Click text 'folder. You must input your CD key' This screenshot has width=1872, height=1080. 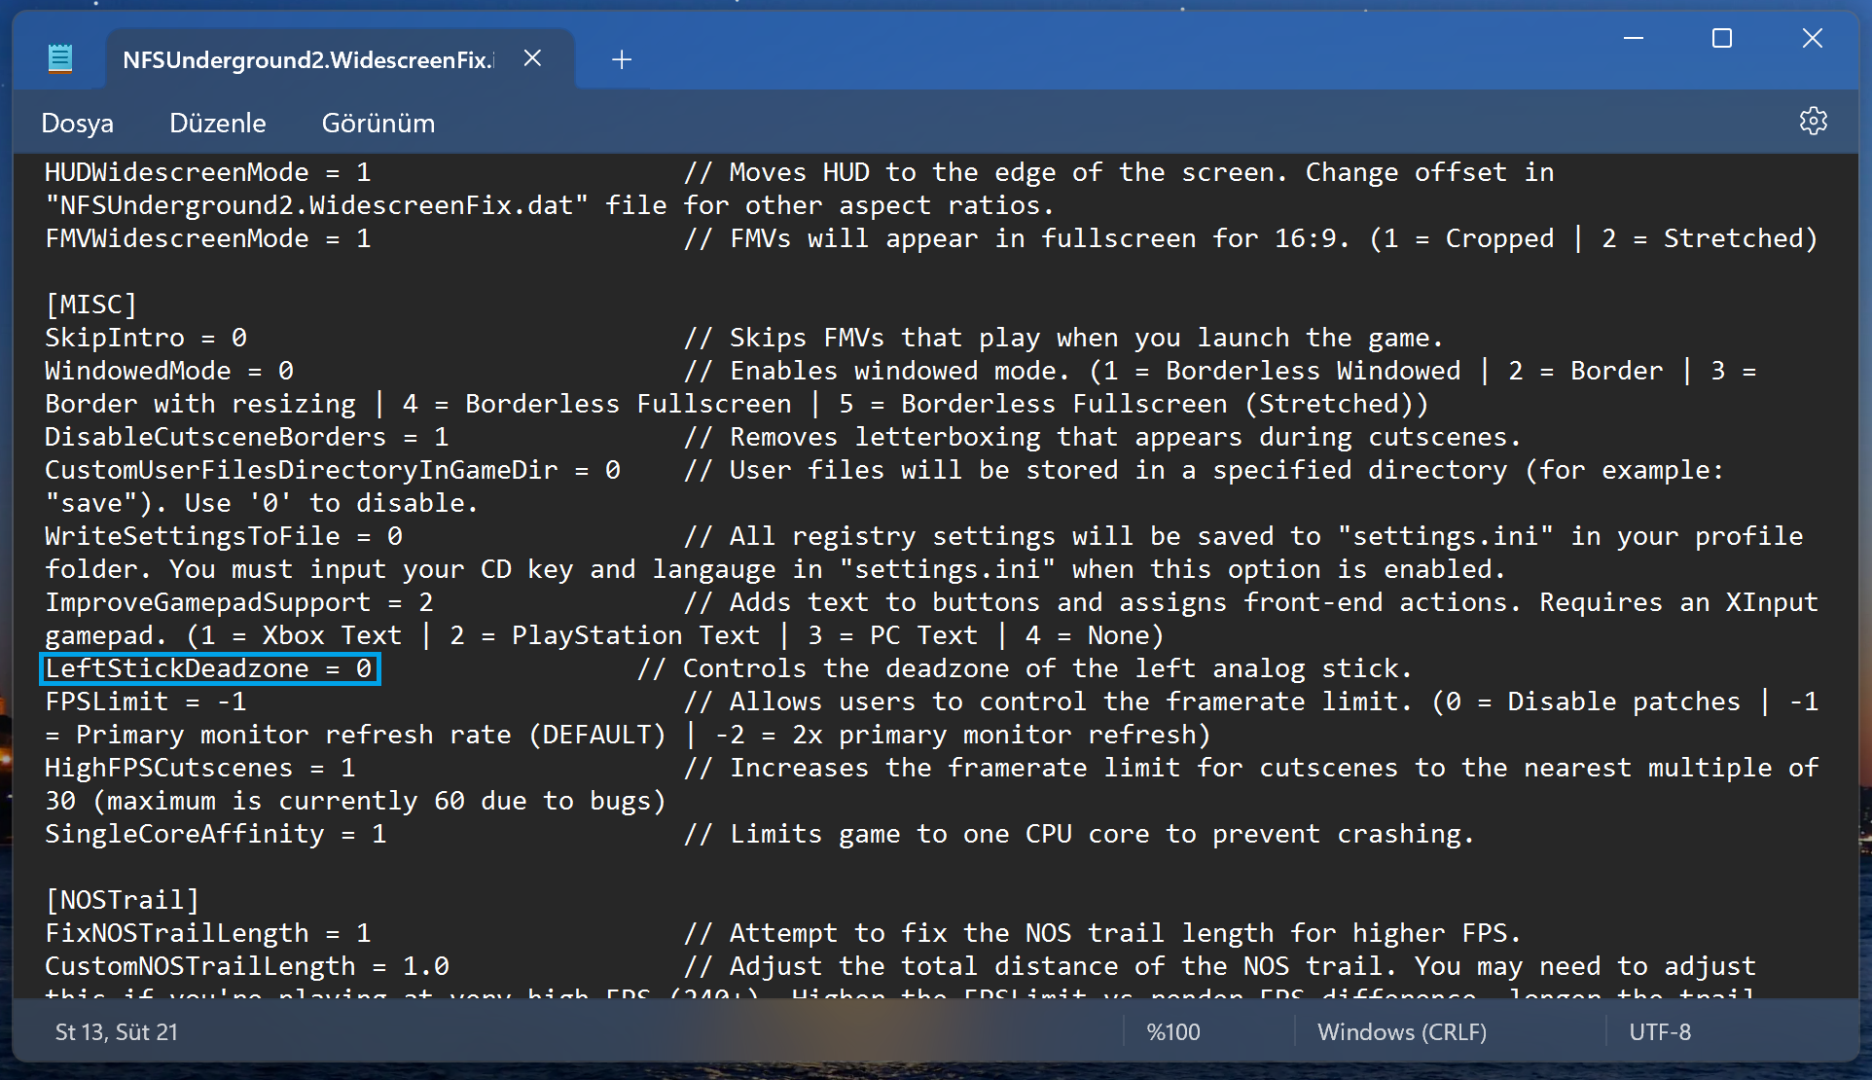pyautogui.click(x=309, y=568)
